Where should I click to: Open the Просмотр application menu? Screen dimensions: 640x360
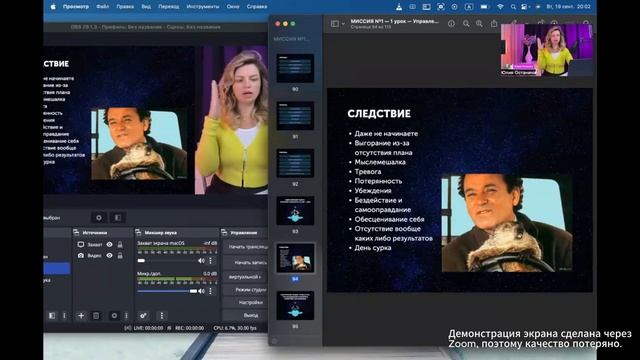click(x=76, y=7)
